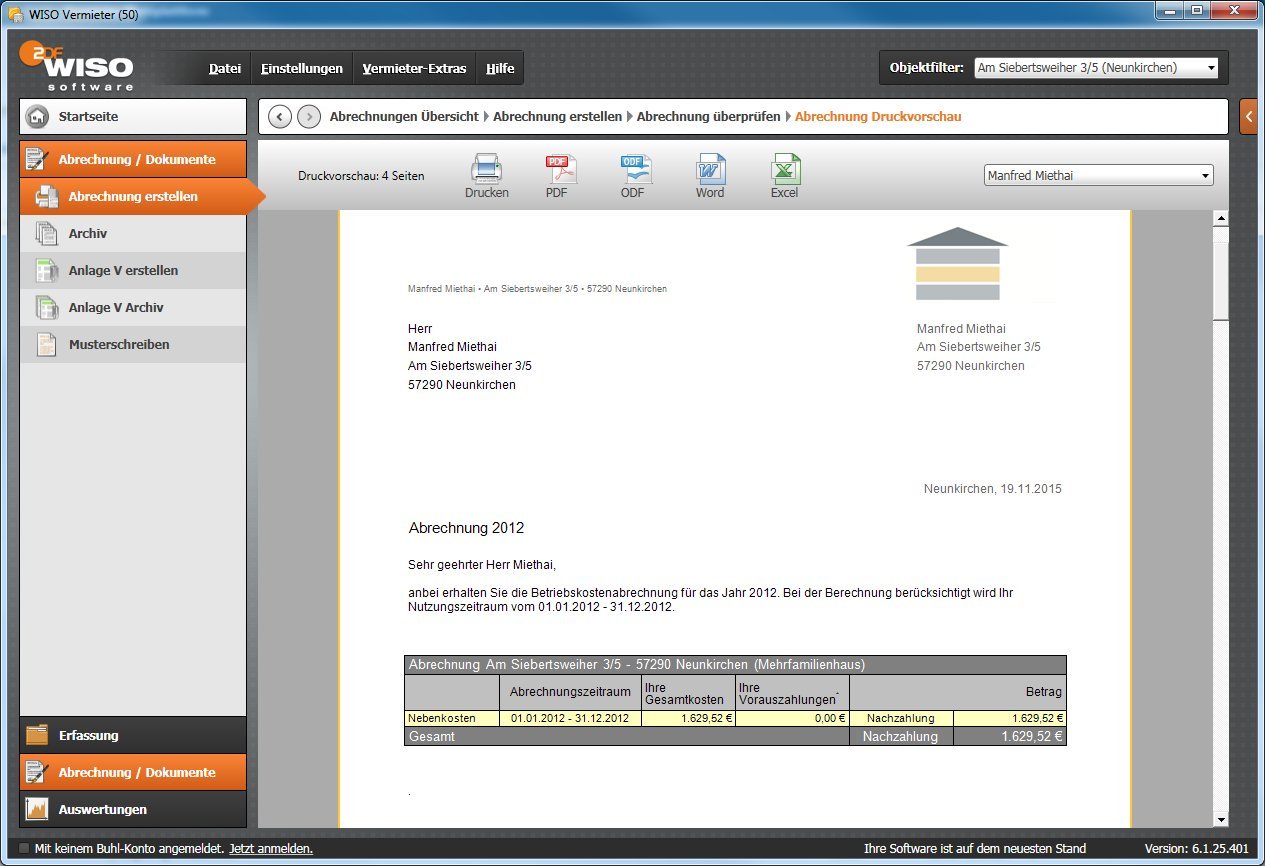Select the Anlage V erstellen sidebar item
Viewport: 1265px width, 866px height.
coord(133,271)
